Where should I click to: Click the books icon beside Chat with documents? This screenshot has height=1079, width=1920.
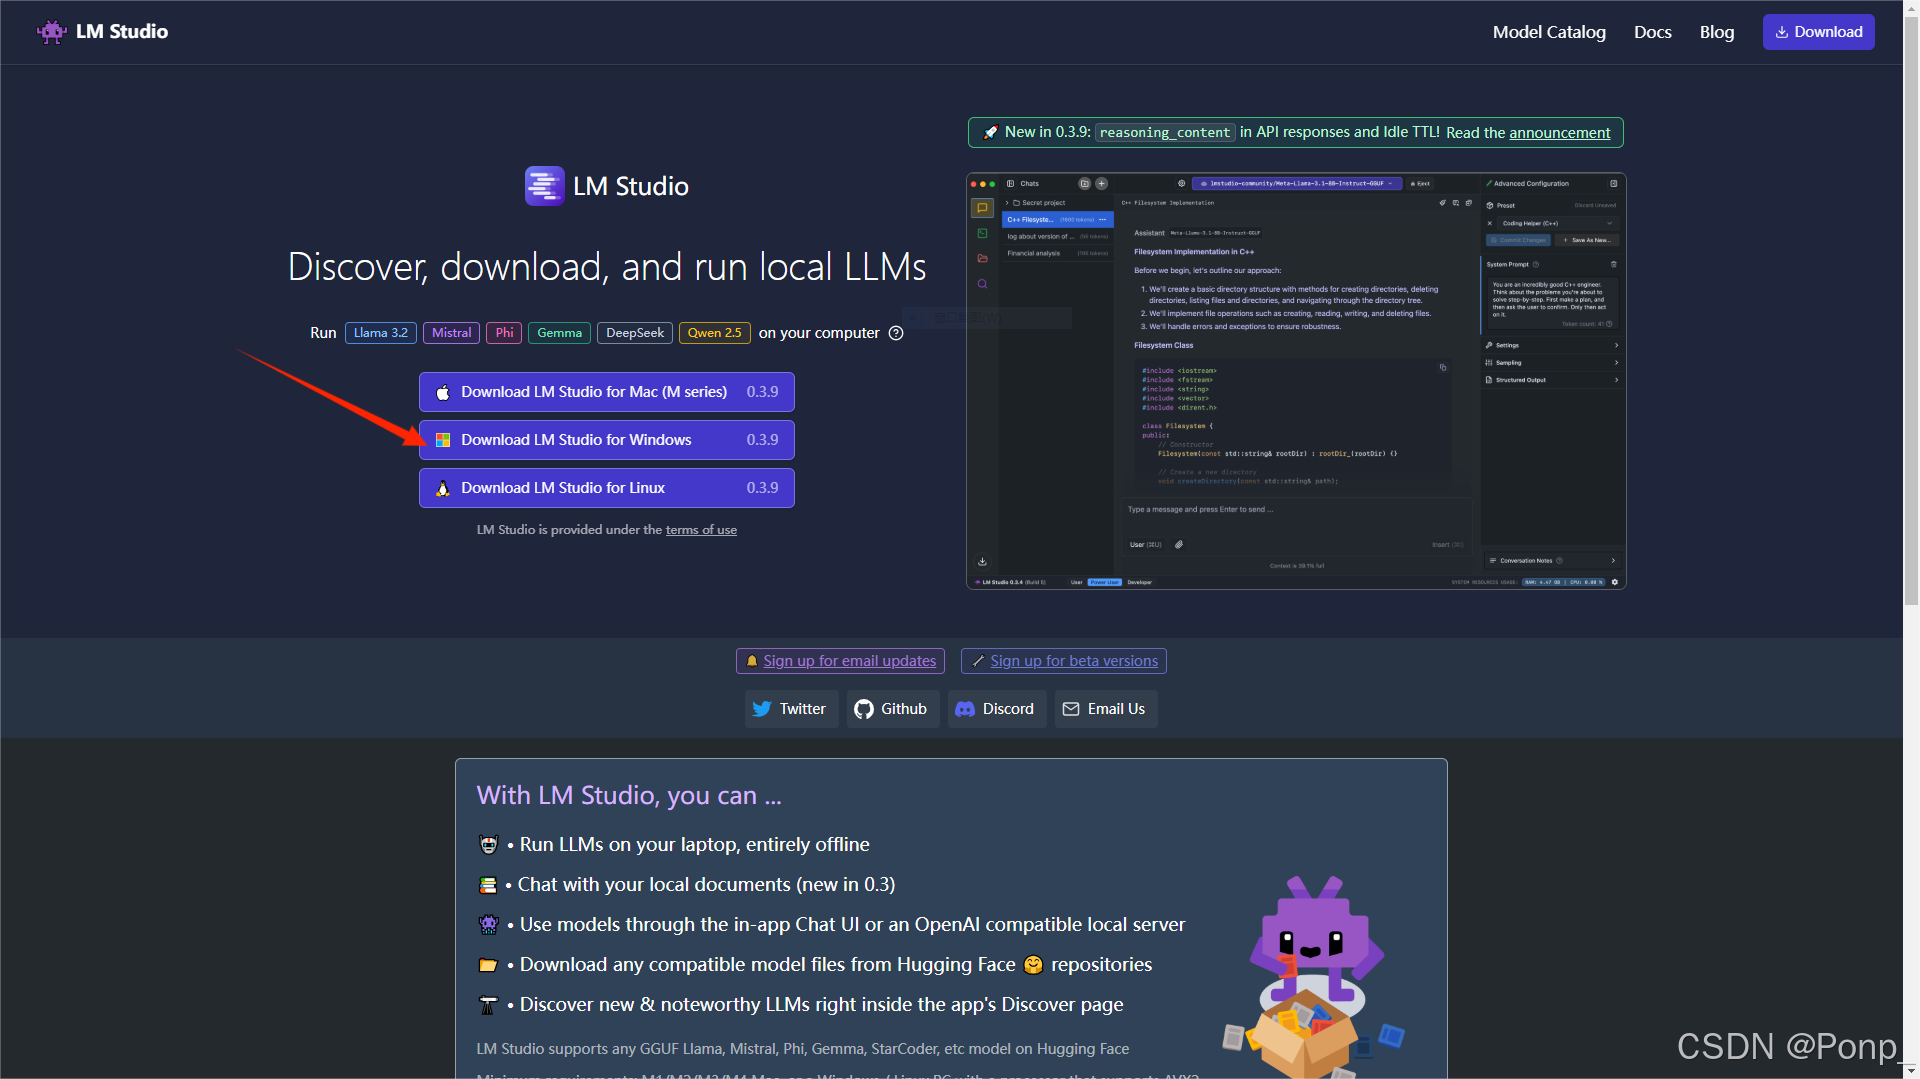pyautogui.click(x=488, y=885)
